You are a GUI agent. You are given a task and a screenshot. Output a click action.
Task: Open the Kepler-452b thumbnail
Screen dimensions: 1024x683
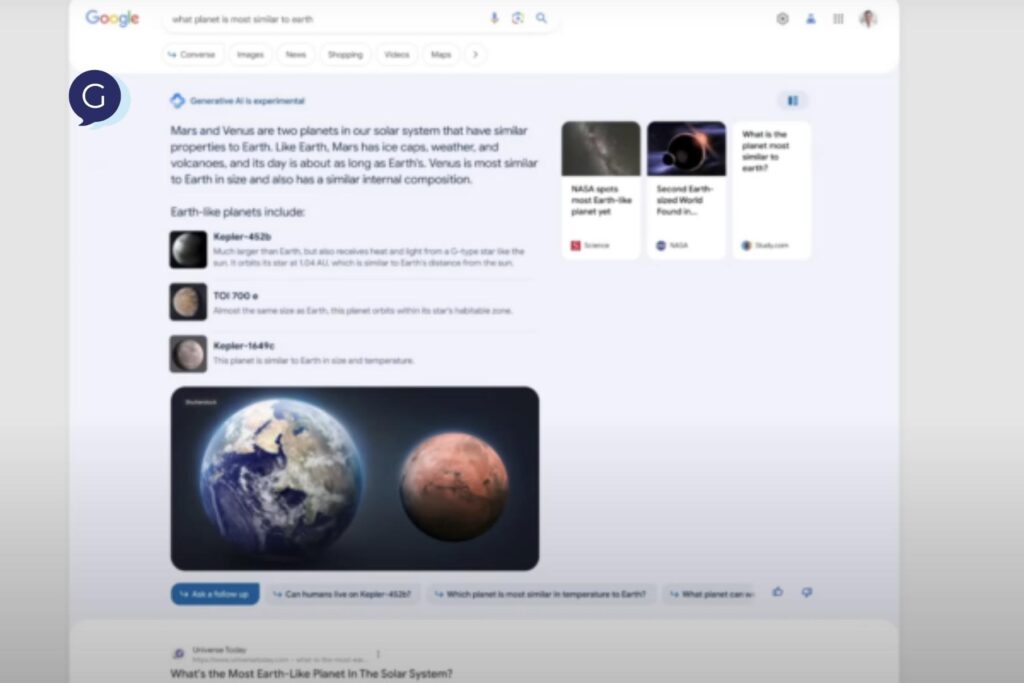click(188, 249)
